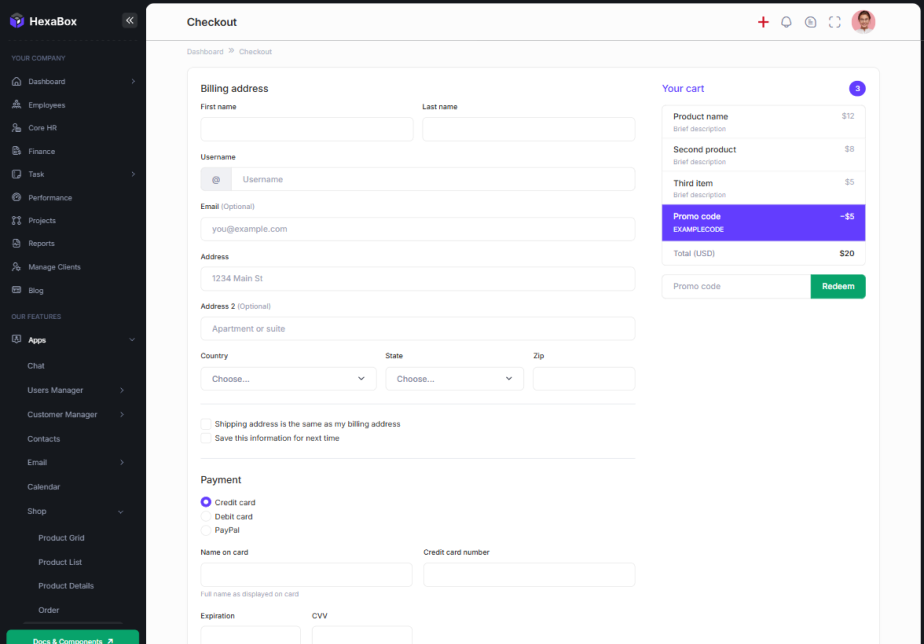Click the Finance sidebar icon
The image size is (924, 644).
17,151
